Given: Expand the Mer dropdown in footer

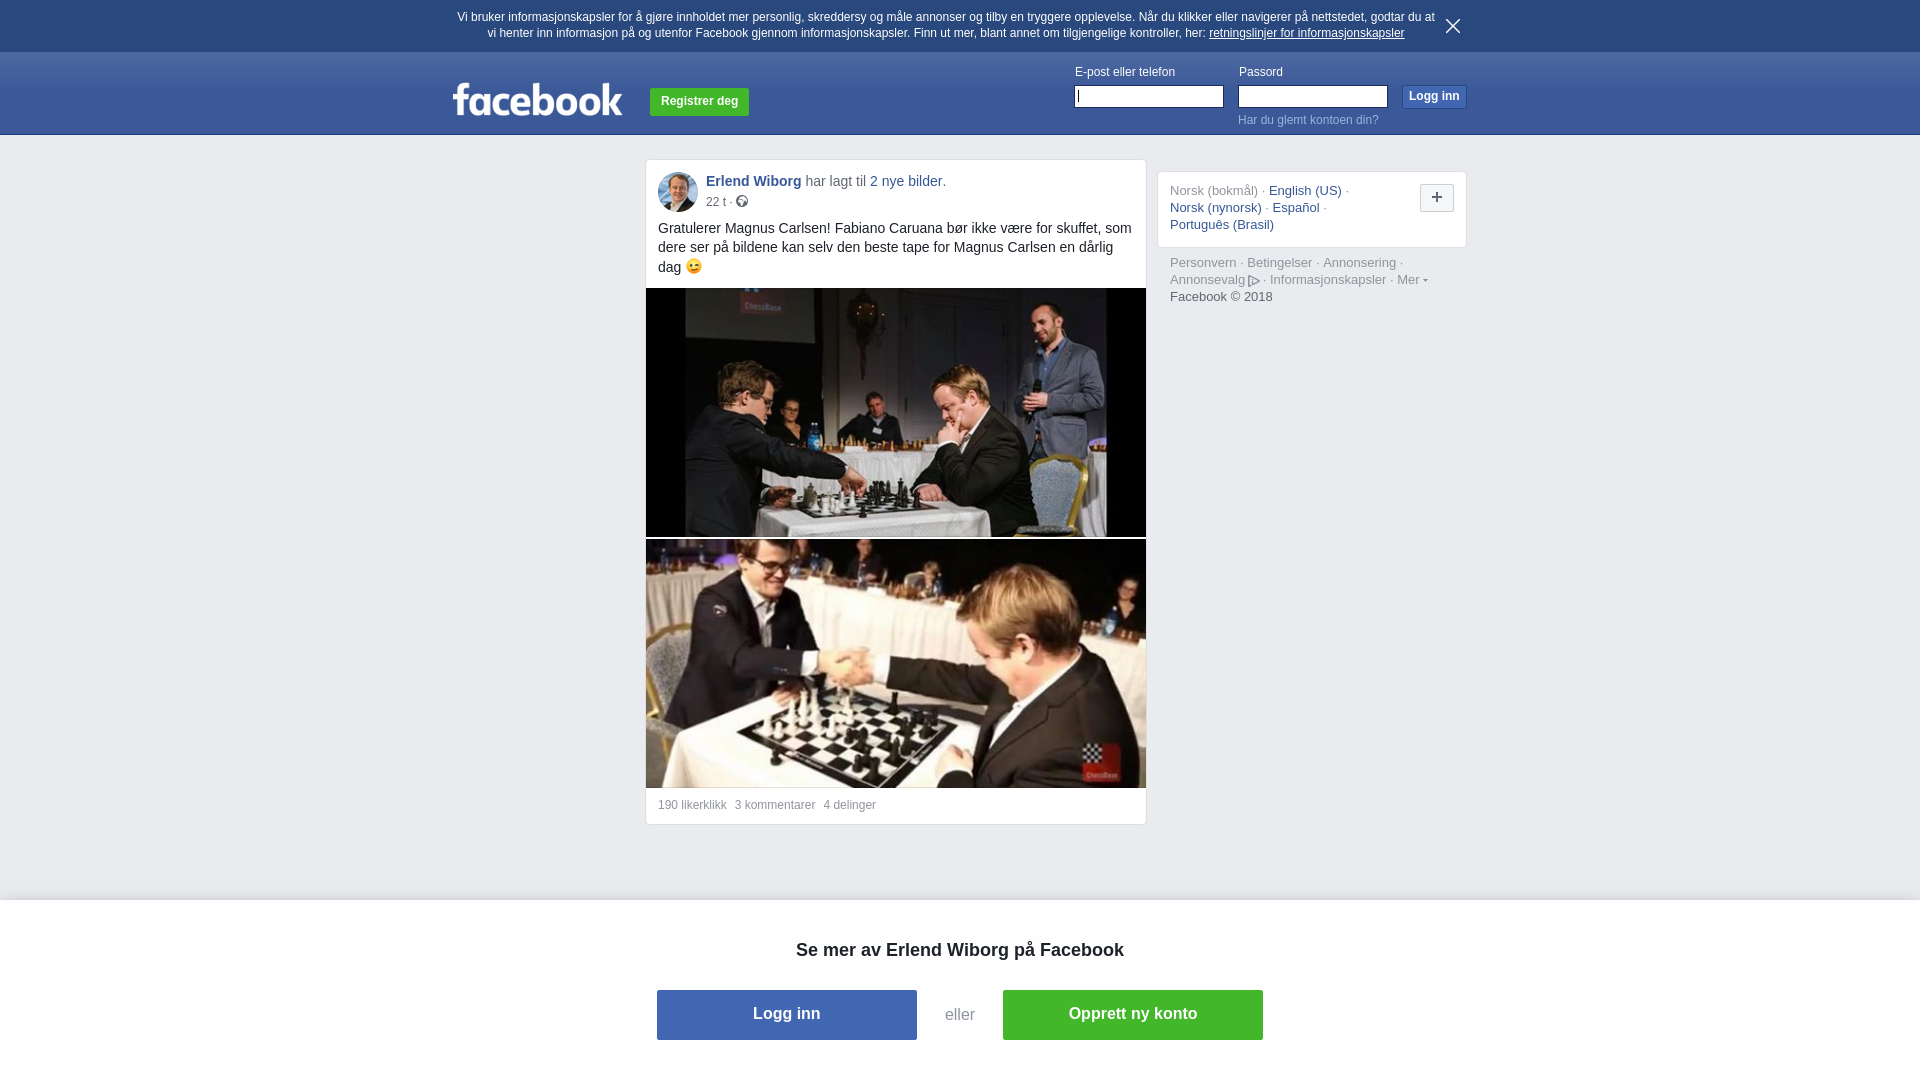Looking at the screenshot, I should point(1412,280).
